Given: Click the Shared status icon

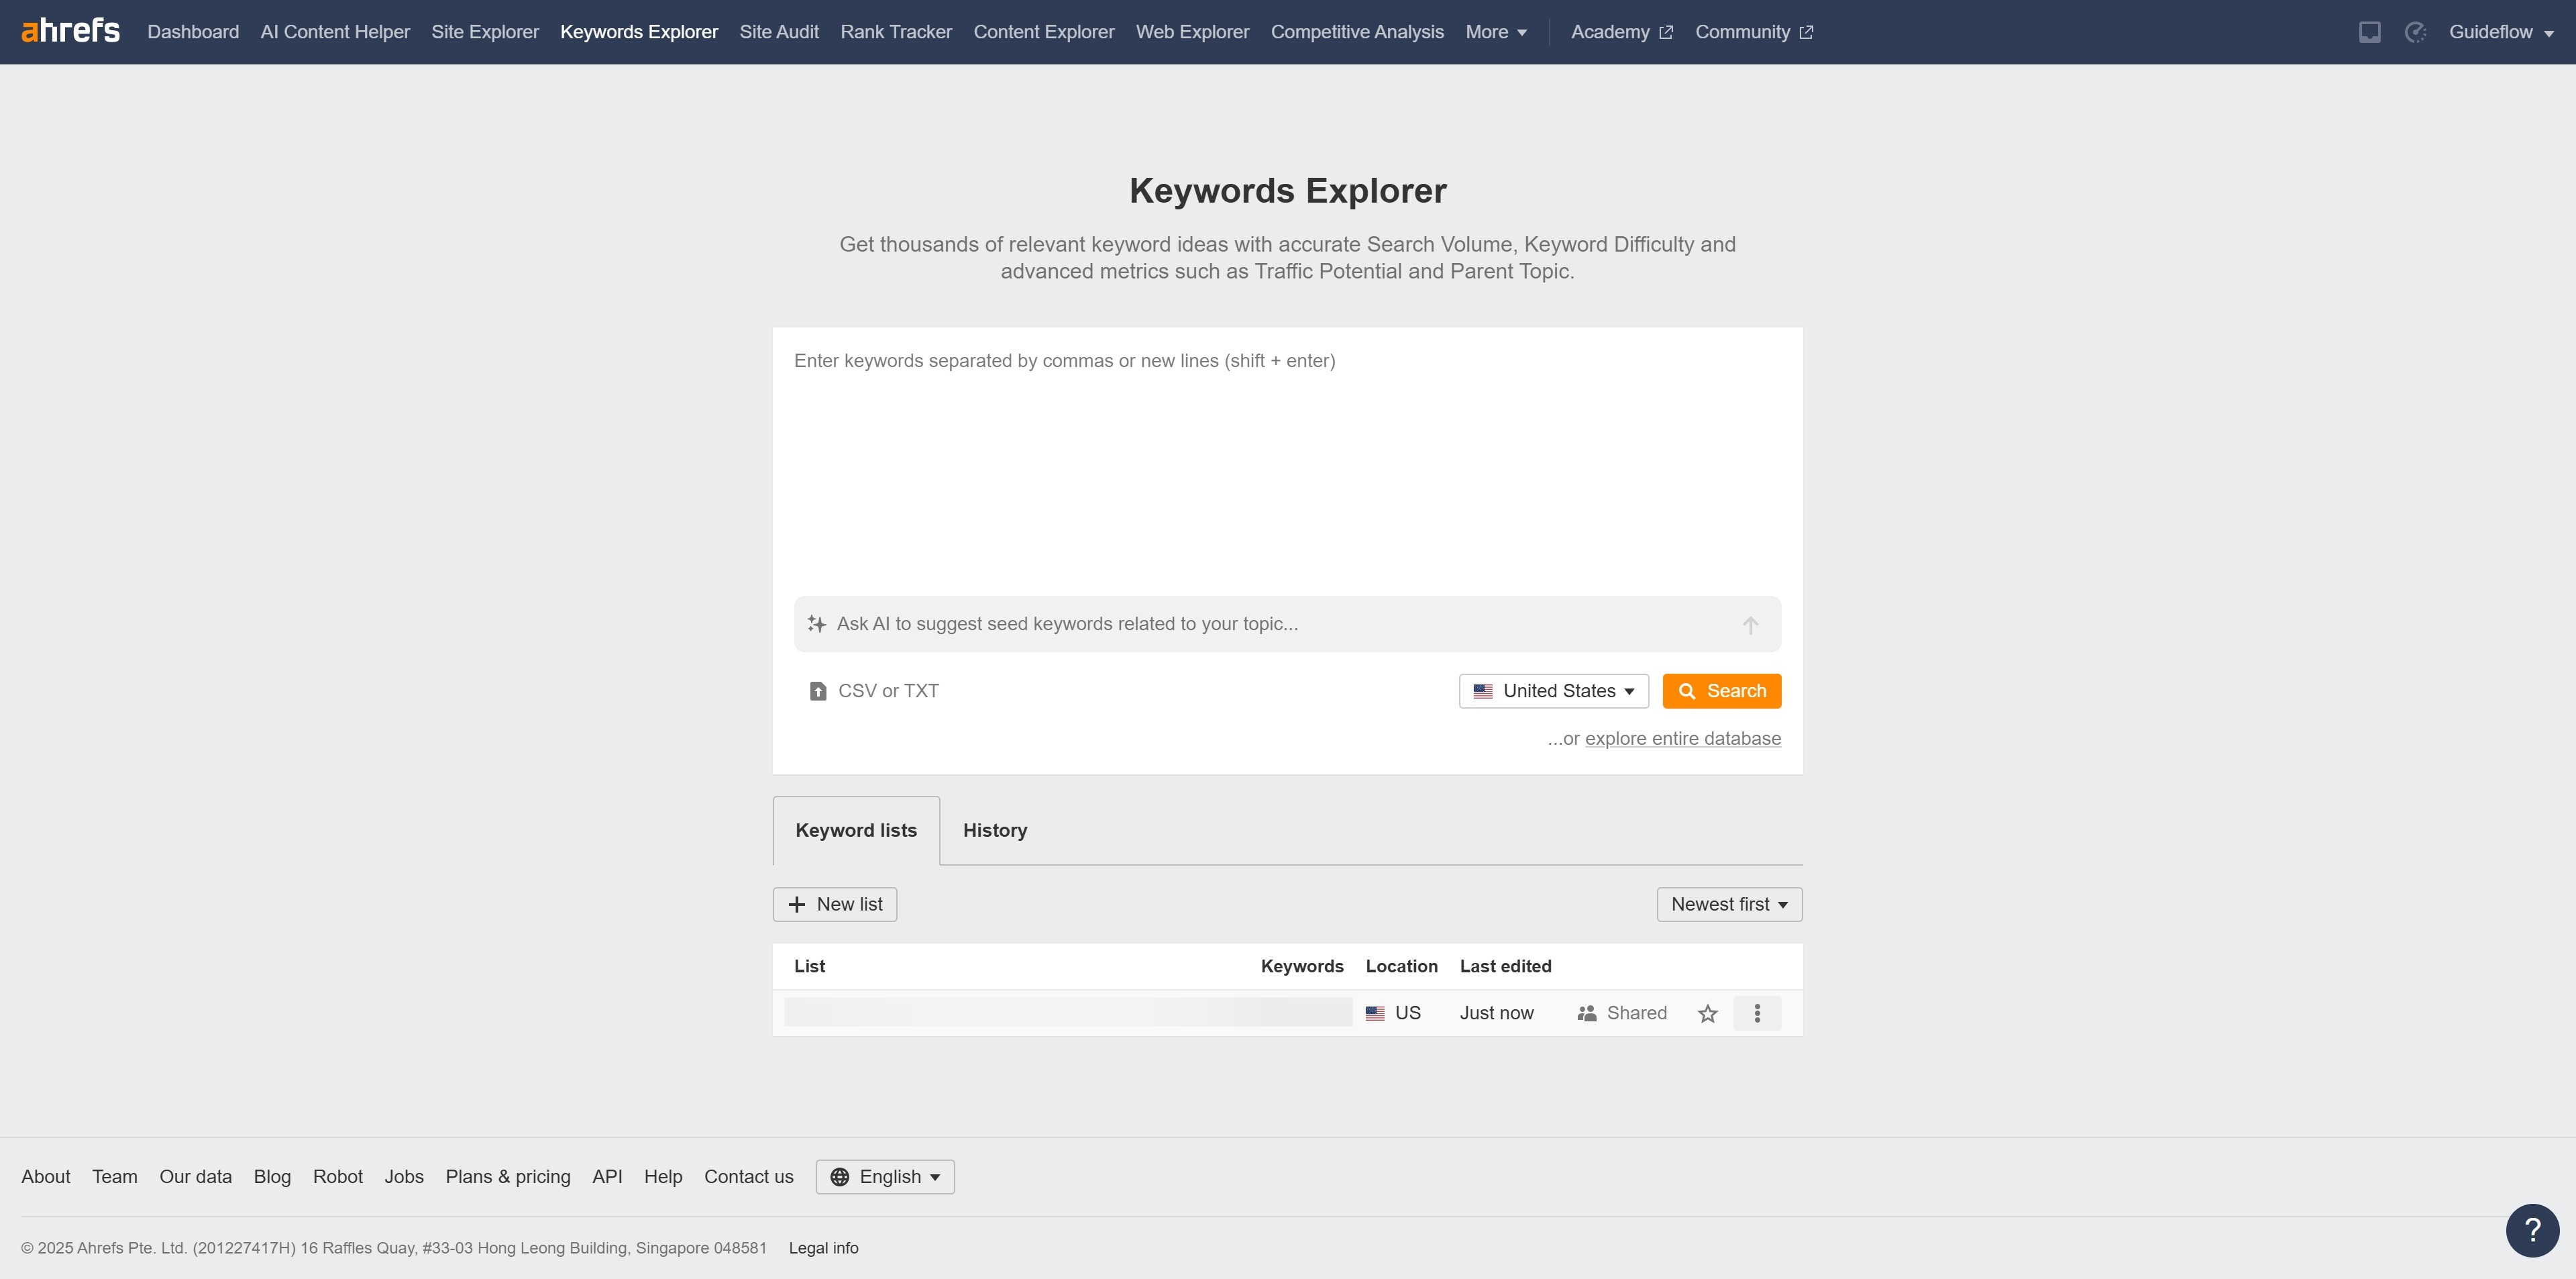Looking at the screenshot, I should point(1586,1013).
